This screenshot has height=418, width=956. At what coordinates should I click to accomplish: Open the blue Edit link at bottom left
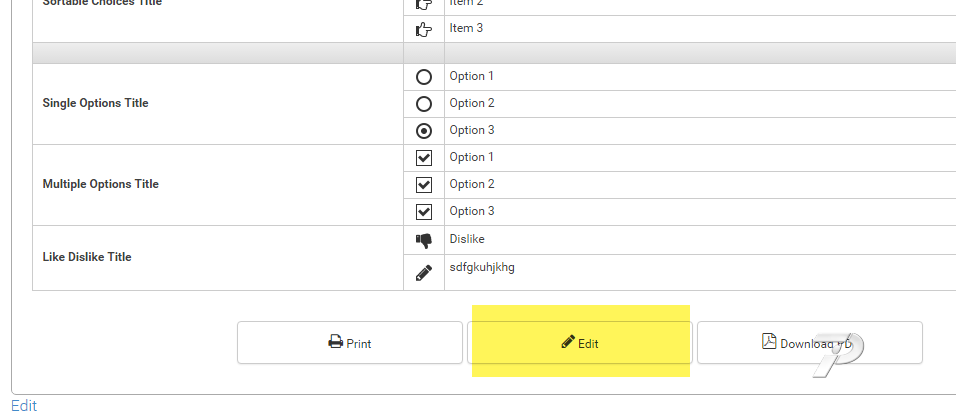(x=24, y=406)
